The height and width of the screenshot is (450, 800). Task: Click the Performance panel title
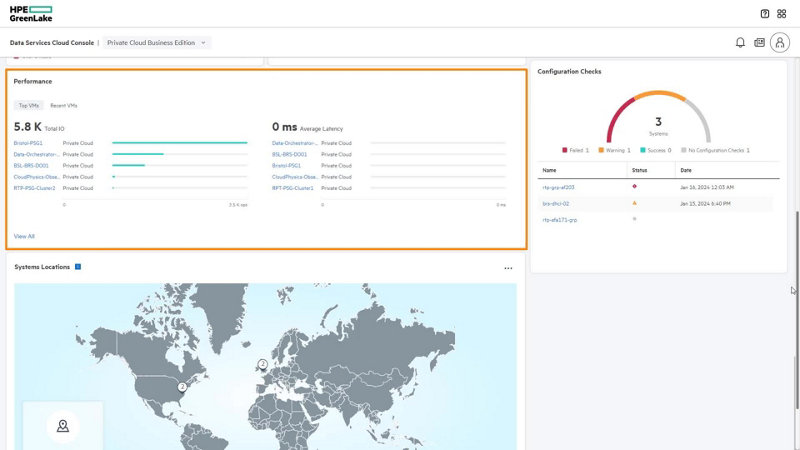coord(33,81)
